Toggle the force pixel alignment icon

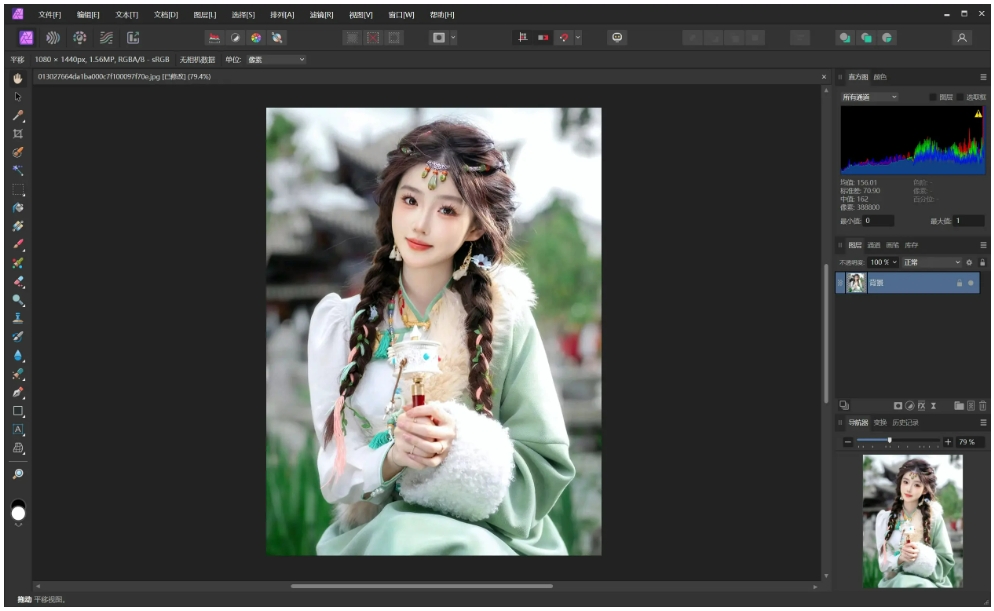point(522,38)
